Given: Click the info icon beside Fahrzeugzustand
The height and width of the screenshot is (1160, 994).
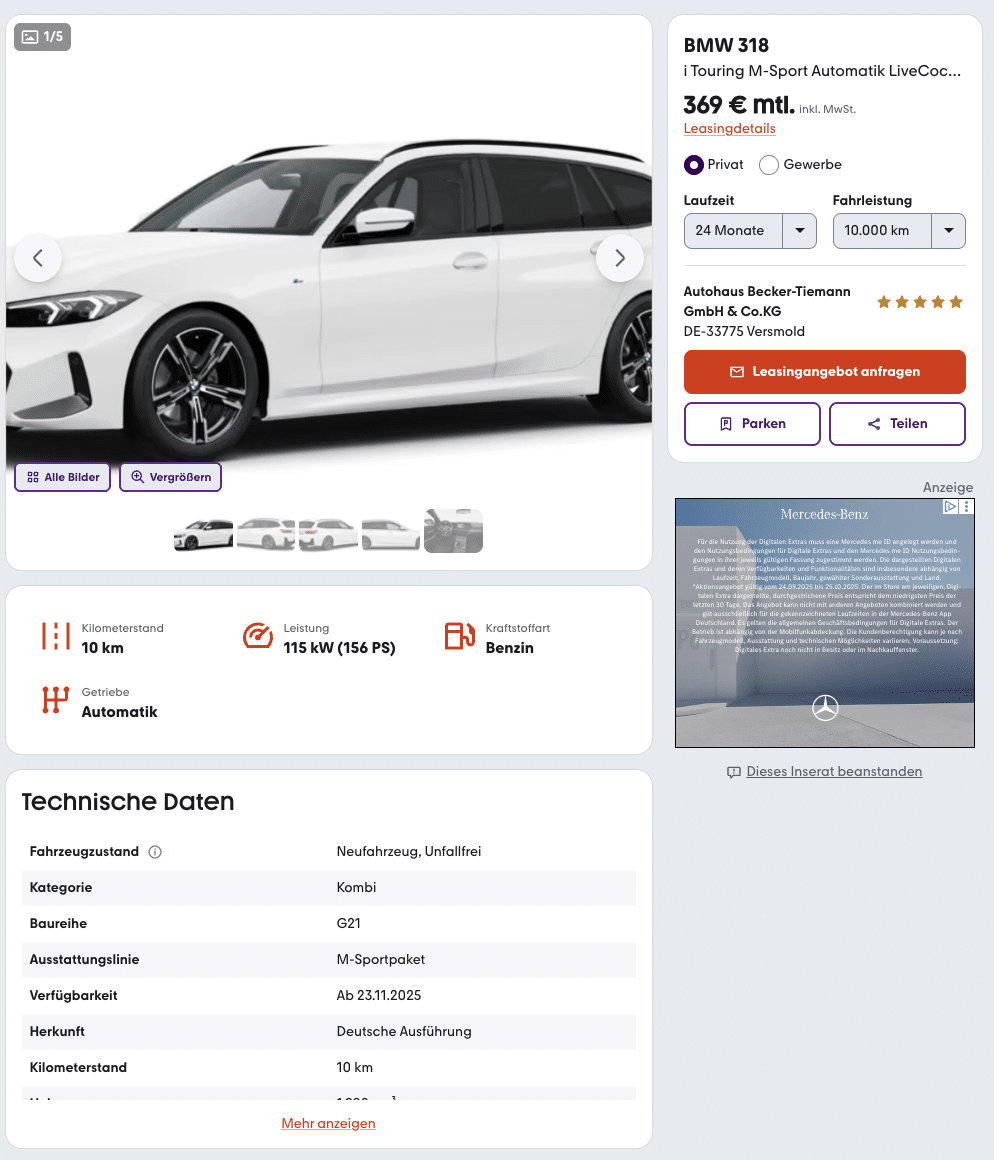Looking at the screenshot, I should coord(155,852).
